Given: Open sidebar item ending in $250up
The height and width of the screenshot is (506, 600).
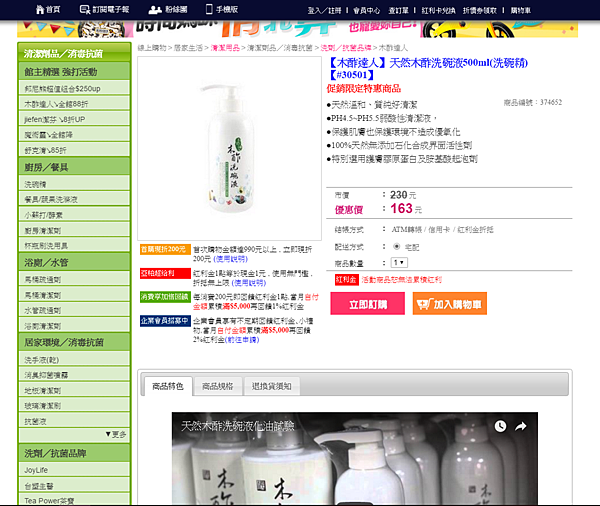Looking at the screenshot, I should 74,88.
